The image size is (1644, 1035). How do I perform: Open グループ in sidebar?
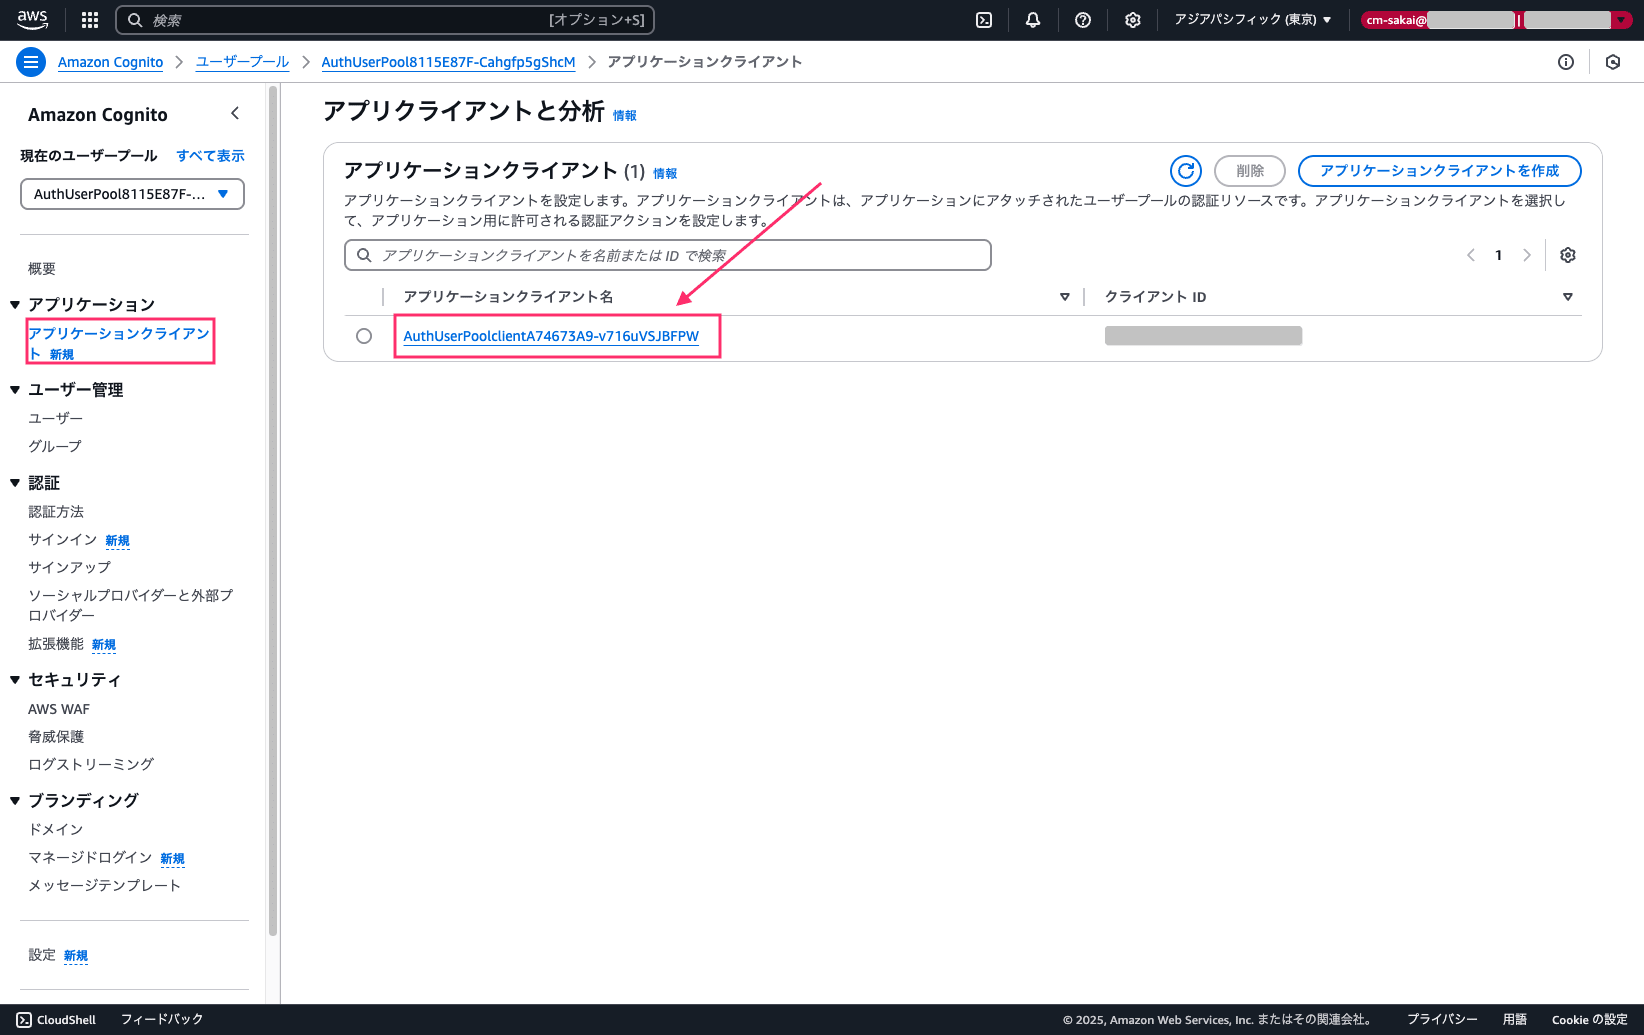tap(55, 446)
